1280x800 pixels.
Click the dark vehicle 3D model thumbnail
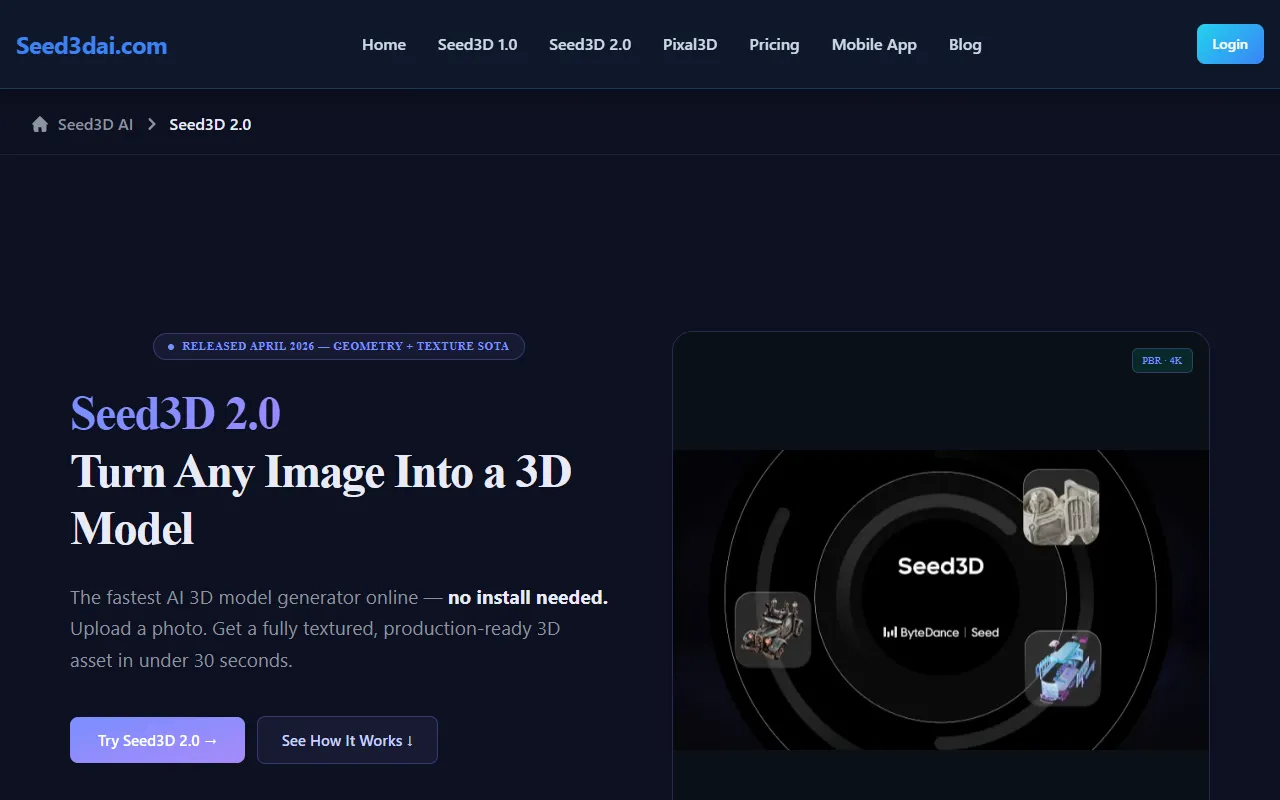(x=773, y=630)
